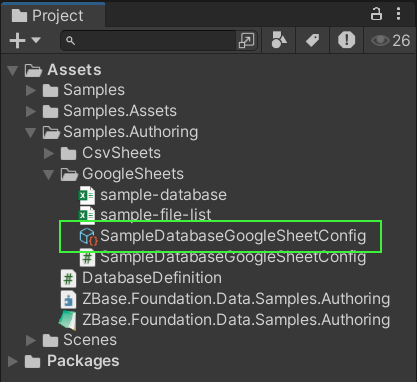This screenshot has height=382, width=417.
Task: Click the sample-database spreadsheet icon
Action: tap(87, 195)
